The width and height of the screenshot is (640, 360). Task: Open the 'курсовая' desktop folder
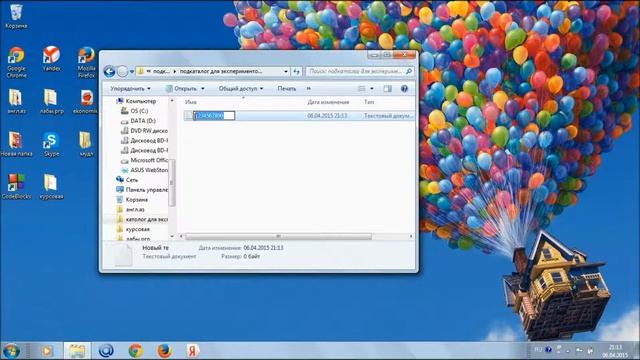(x=51, y=187)
